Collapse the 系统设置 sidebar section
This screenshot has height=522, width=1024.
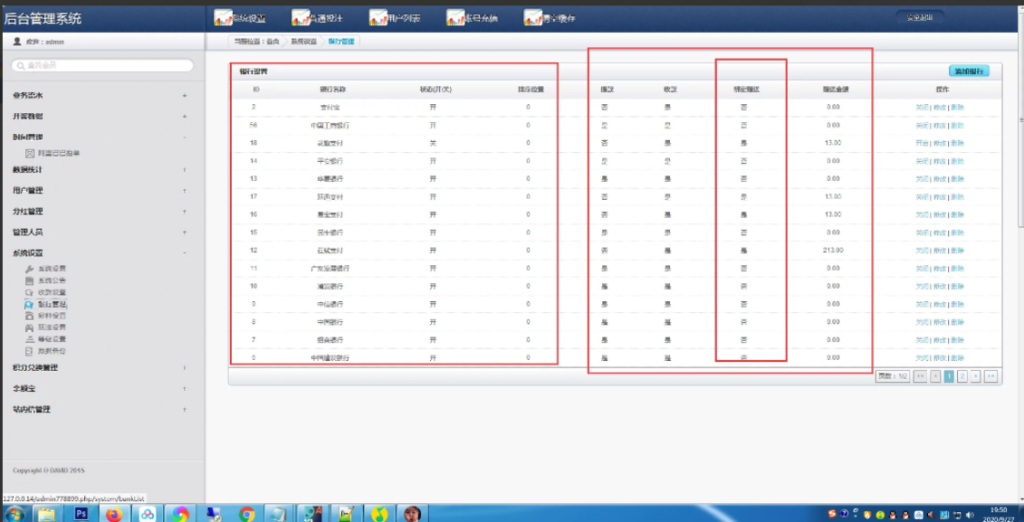[184, 253]
